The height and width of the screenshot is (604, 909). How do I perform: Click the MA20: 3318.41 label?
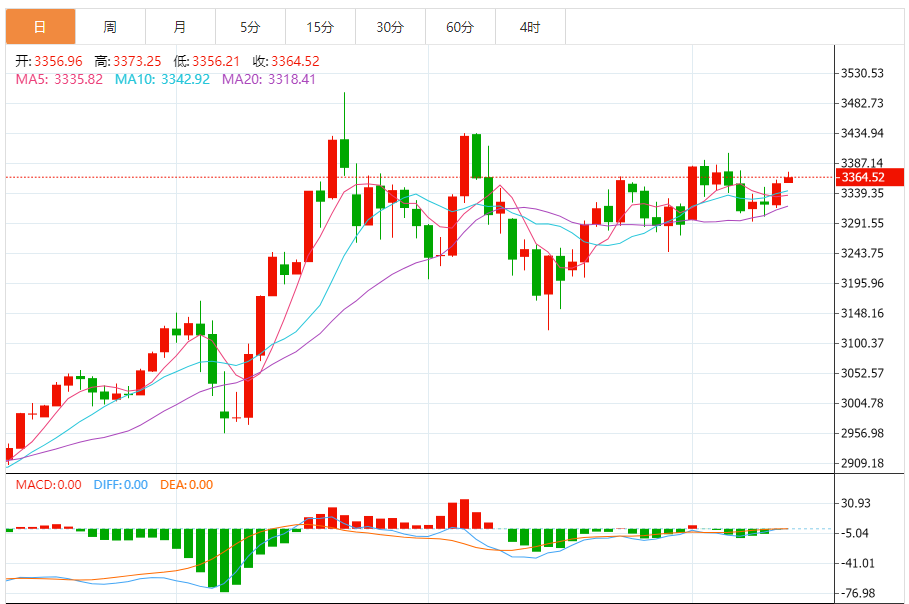[x=269, y=79]
